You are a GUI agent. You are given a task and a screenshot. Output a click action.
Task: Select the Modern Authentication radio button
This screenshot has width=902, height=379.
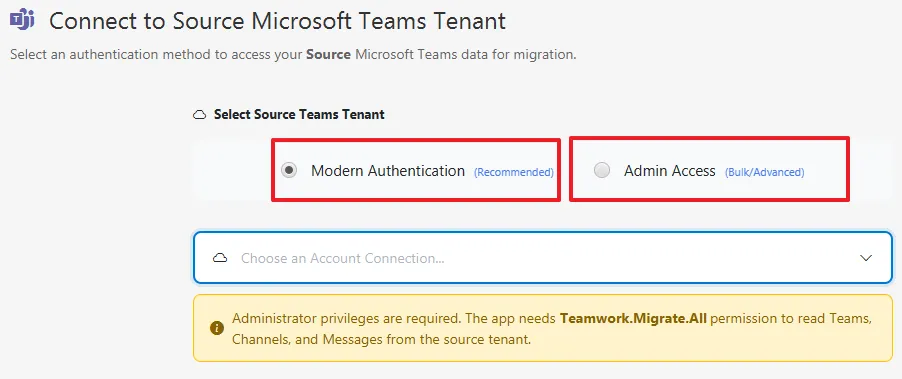pos(289,170)
